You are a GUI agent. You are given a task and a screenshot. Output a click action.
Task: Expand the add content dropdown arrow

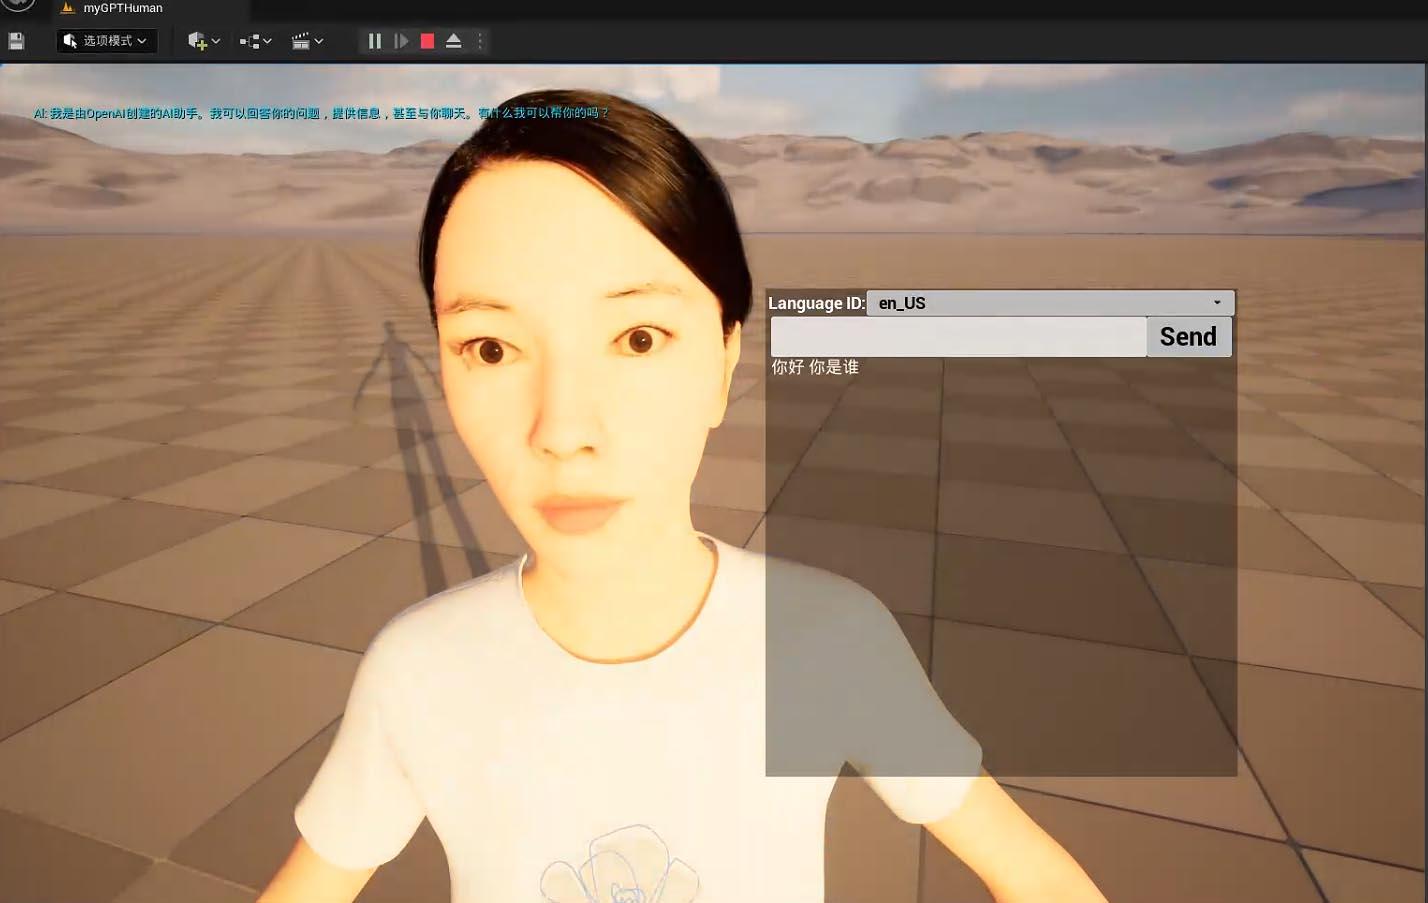tap(216, 41)
